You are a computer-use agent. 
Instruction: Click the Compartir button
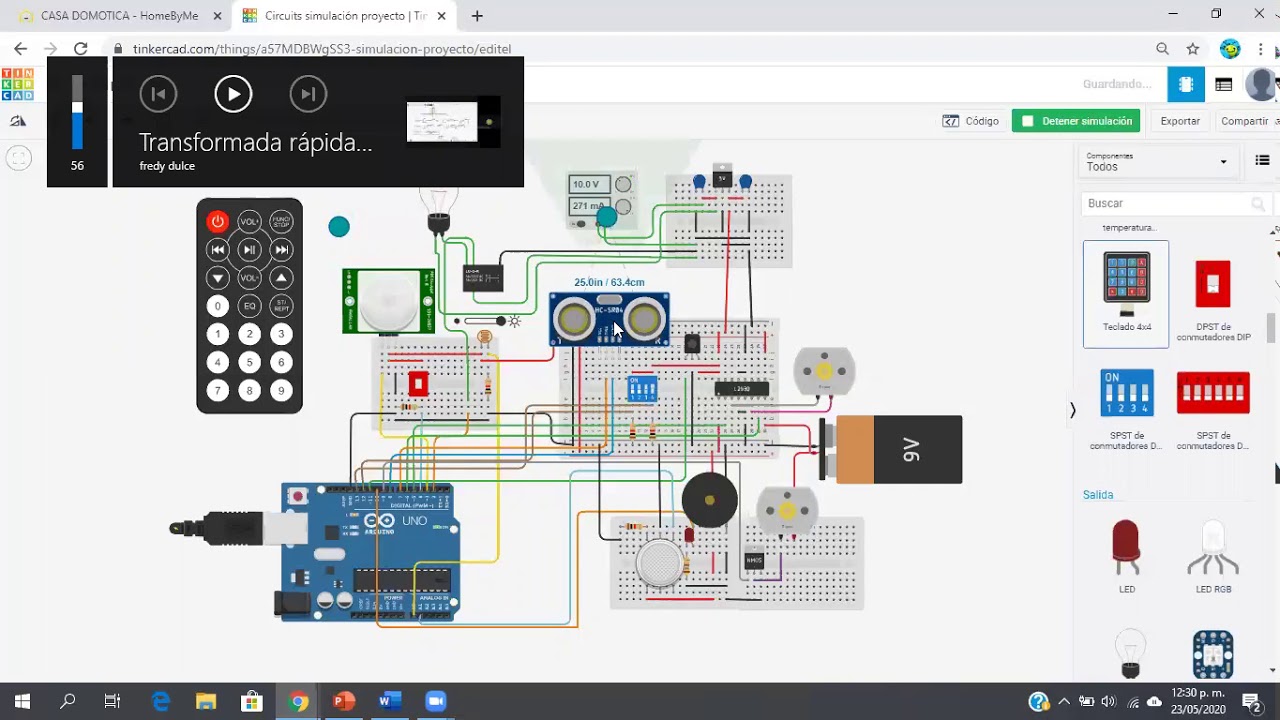click(1245, 121)
